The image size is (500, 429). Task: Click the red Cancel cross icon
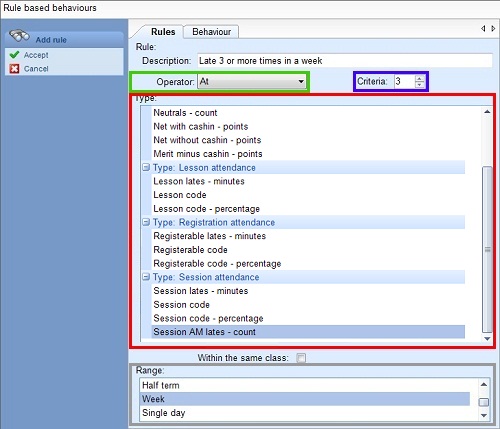(x=14, y=69)
